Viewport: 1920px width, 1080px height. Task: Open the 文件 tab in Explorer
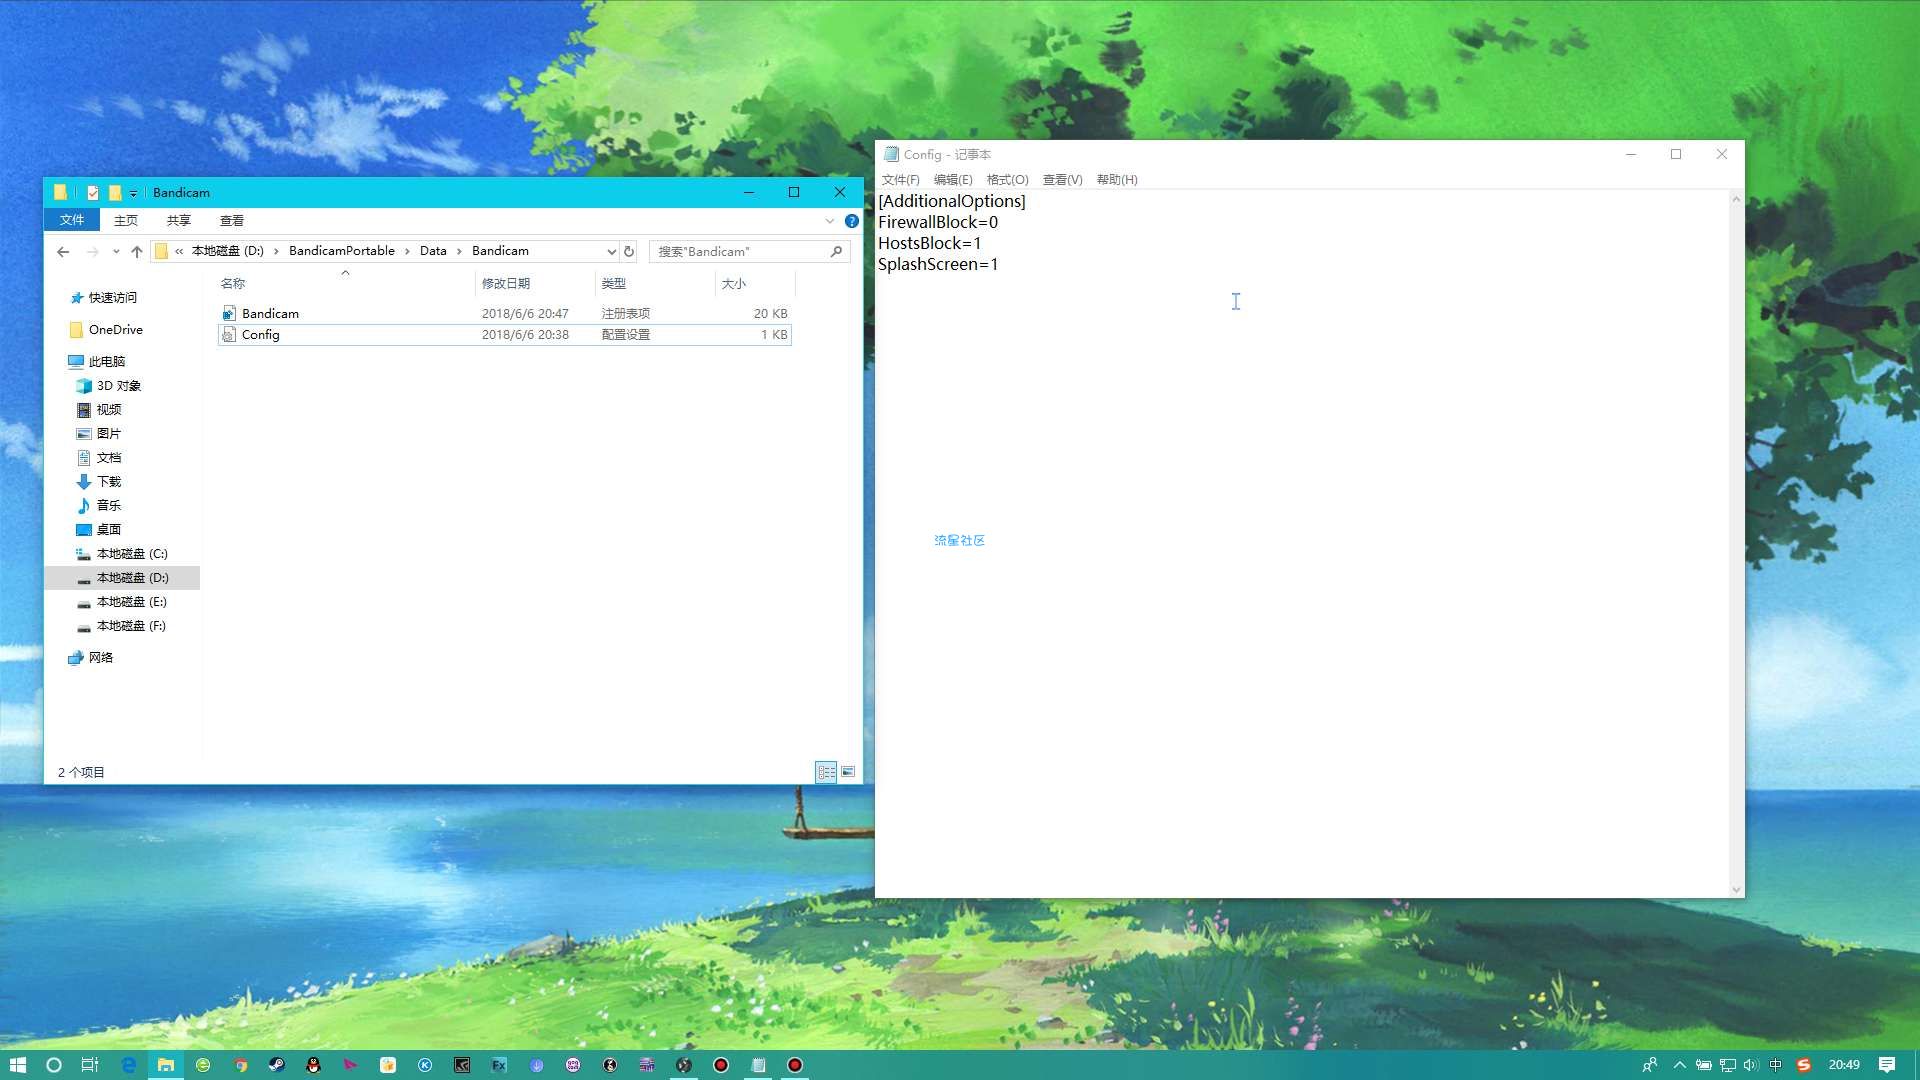click(72, 220)
